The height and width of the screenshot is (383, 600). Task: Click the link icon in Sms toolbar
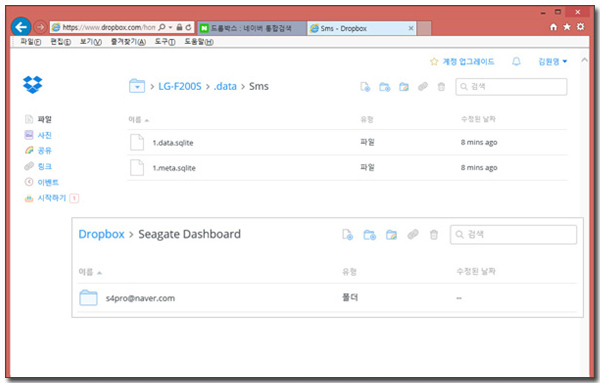click(x=423, y=86)
